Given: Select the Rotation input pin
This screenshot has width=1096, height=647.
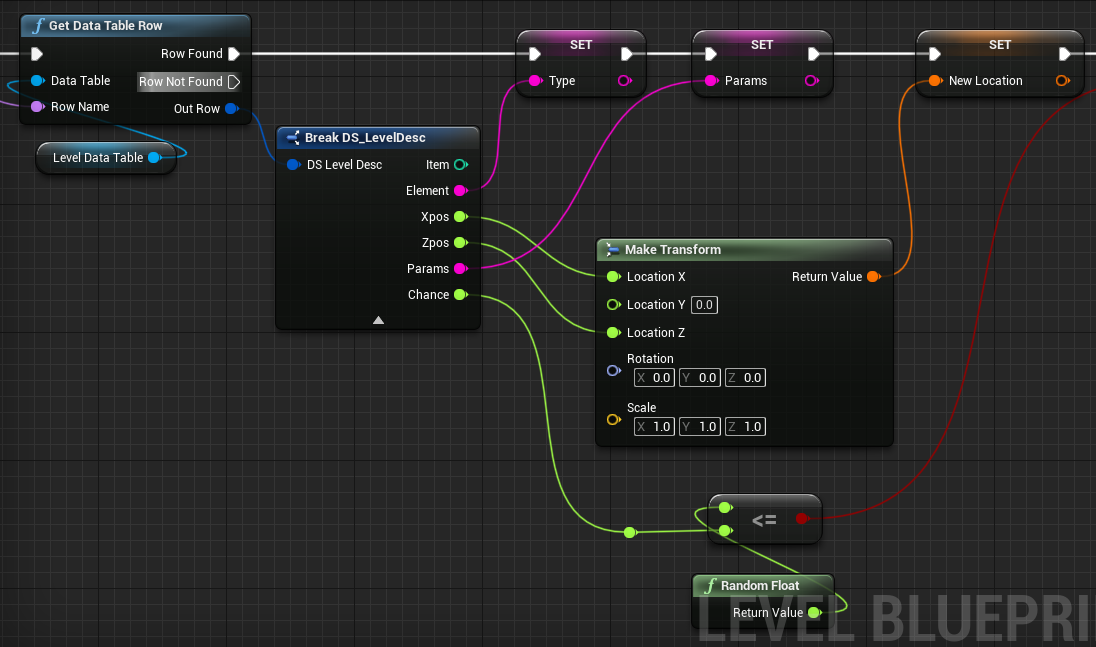Looking at the screenshot, I should 614,370.
